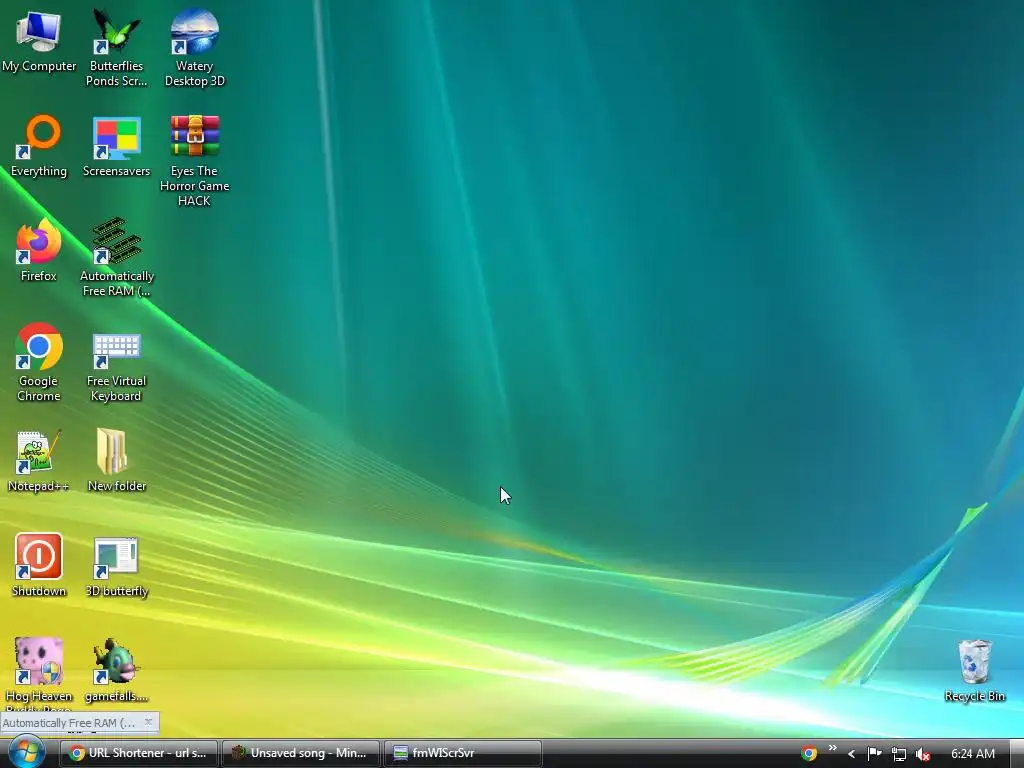Screen dimensions: 1024x768
Task: Open the Recycle Bin
Action: tap(974, 671)
